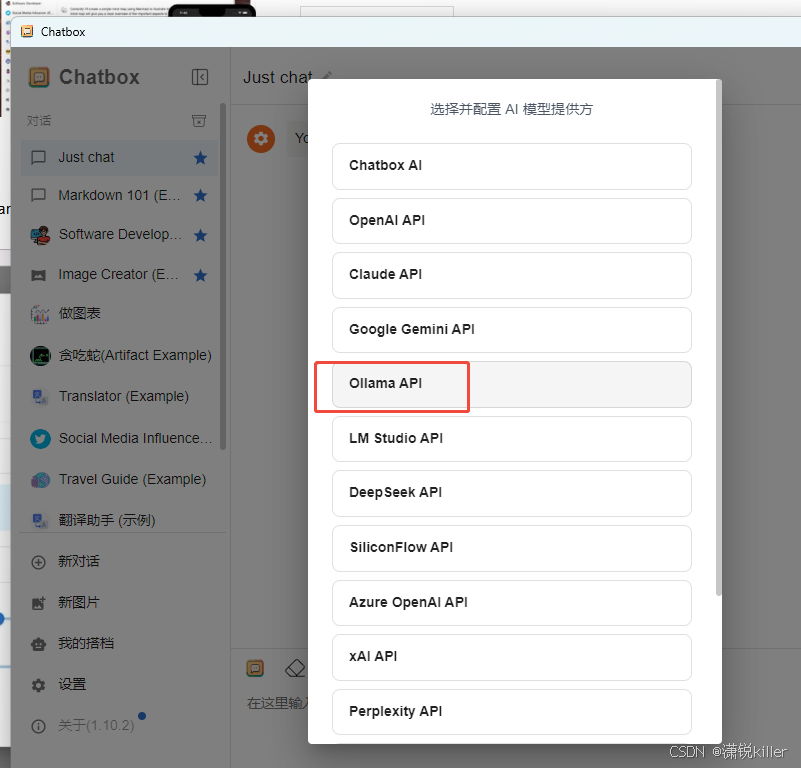This screenshot has width=801, height=768.
Task: Click the image-plus icon beside 新图片
Action: [x=38, y=603]
